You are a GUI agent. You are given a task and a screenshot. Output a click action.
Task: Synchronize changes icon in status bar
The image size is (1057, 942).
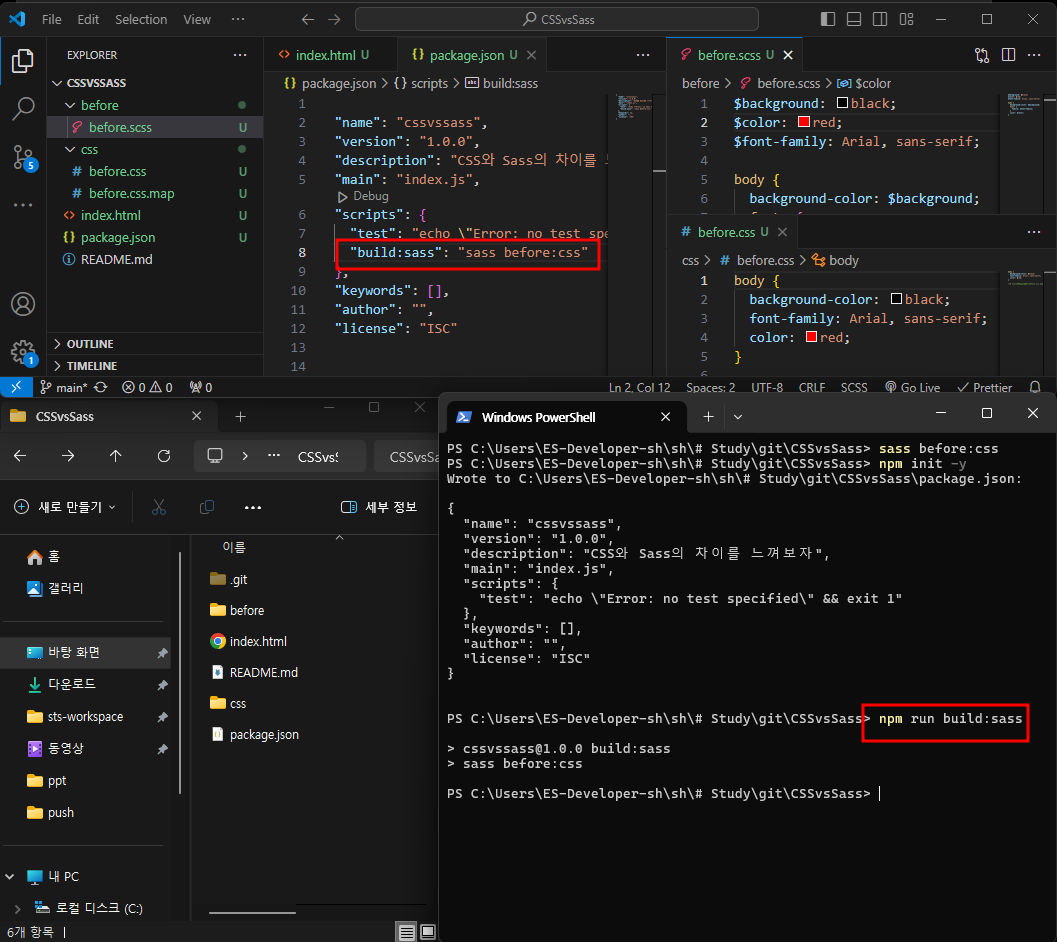point(101,387)
